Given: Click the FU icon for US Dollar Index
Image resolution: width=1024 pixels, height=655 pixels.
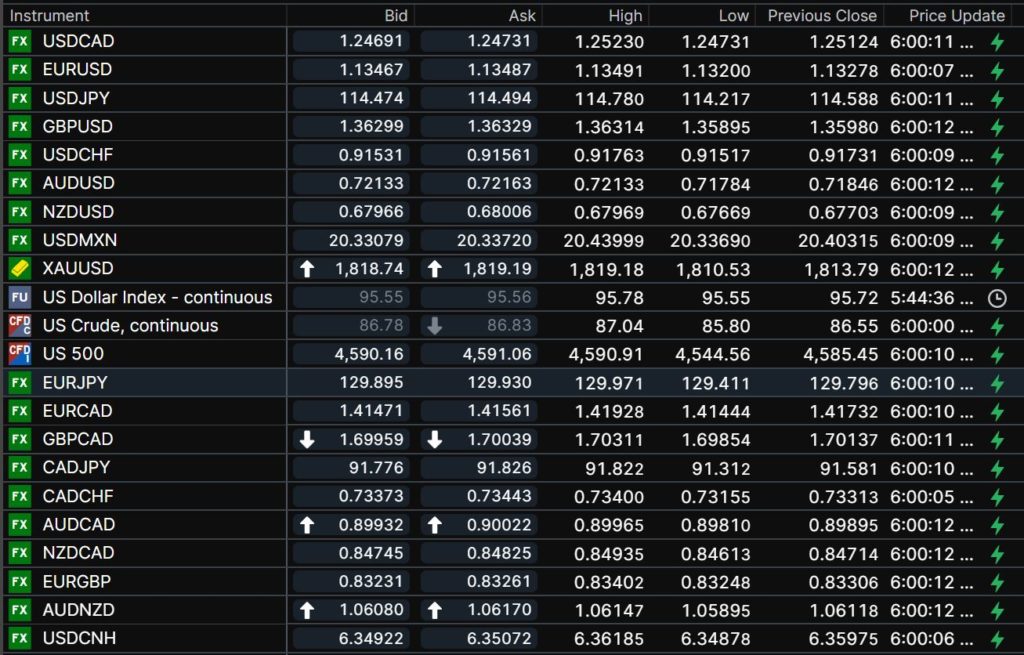Looking at the screenshot, I should (x=19, y=298).
